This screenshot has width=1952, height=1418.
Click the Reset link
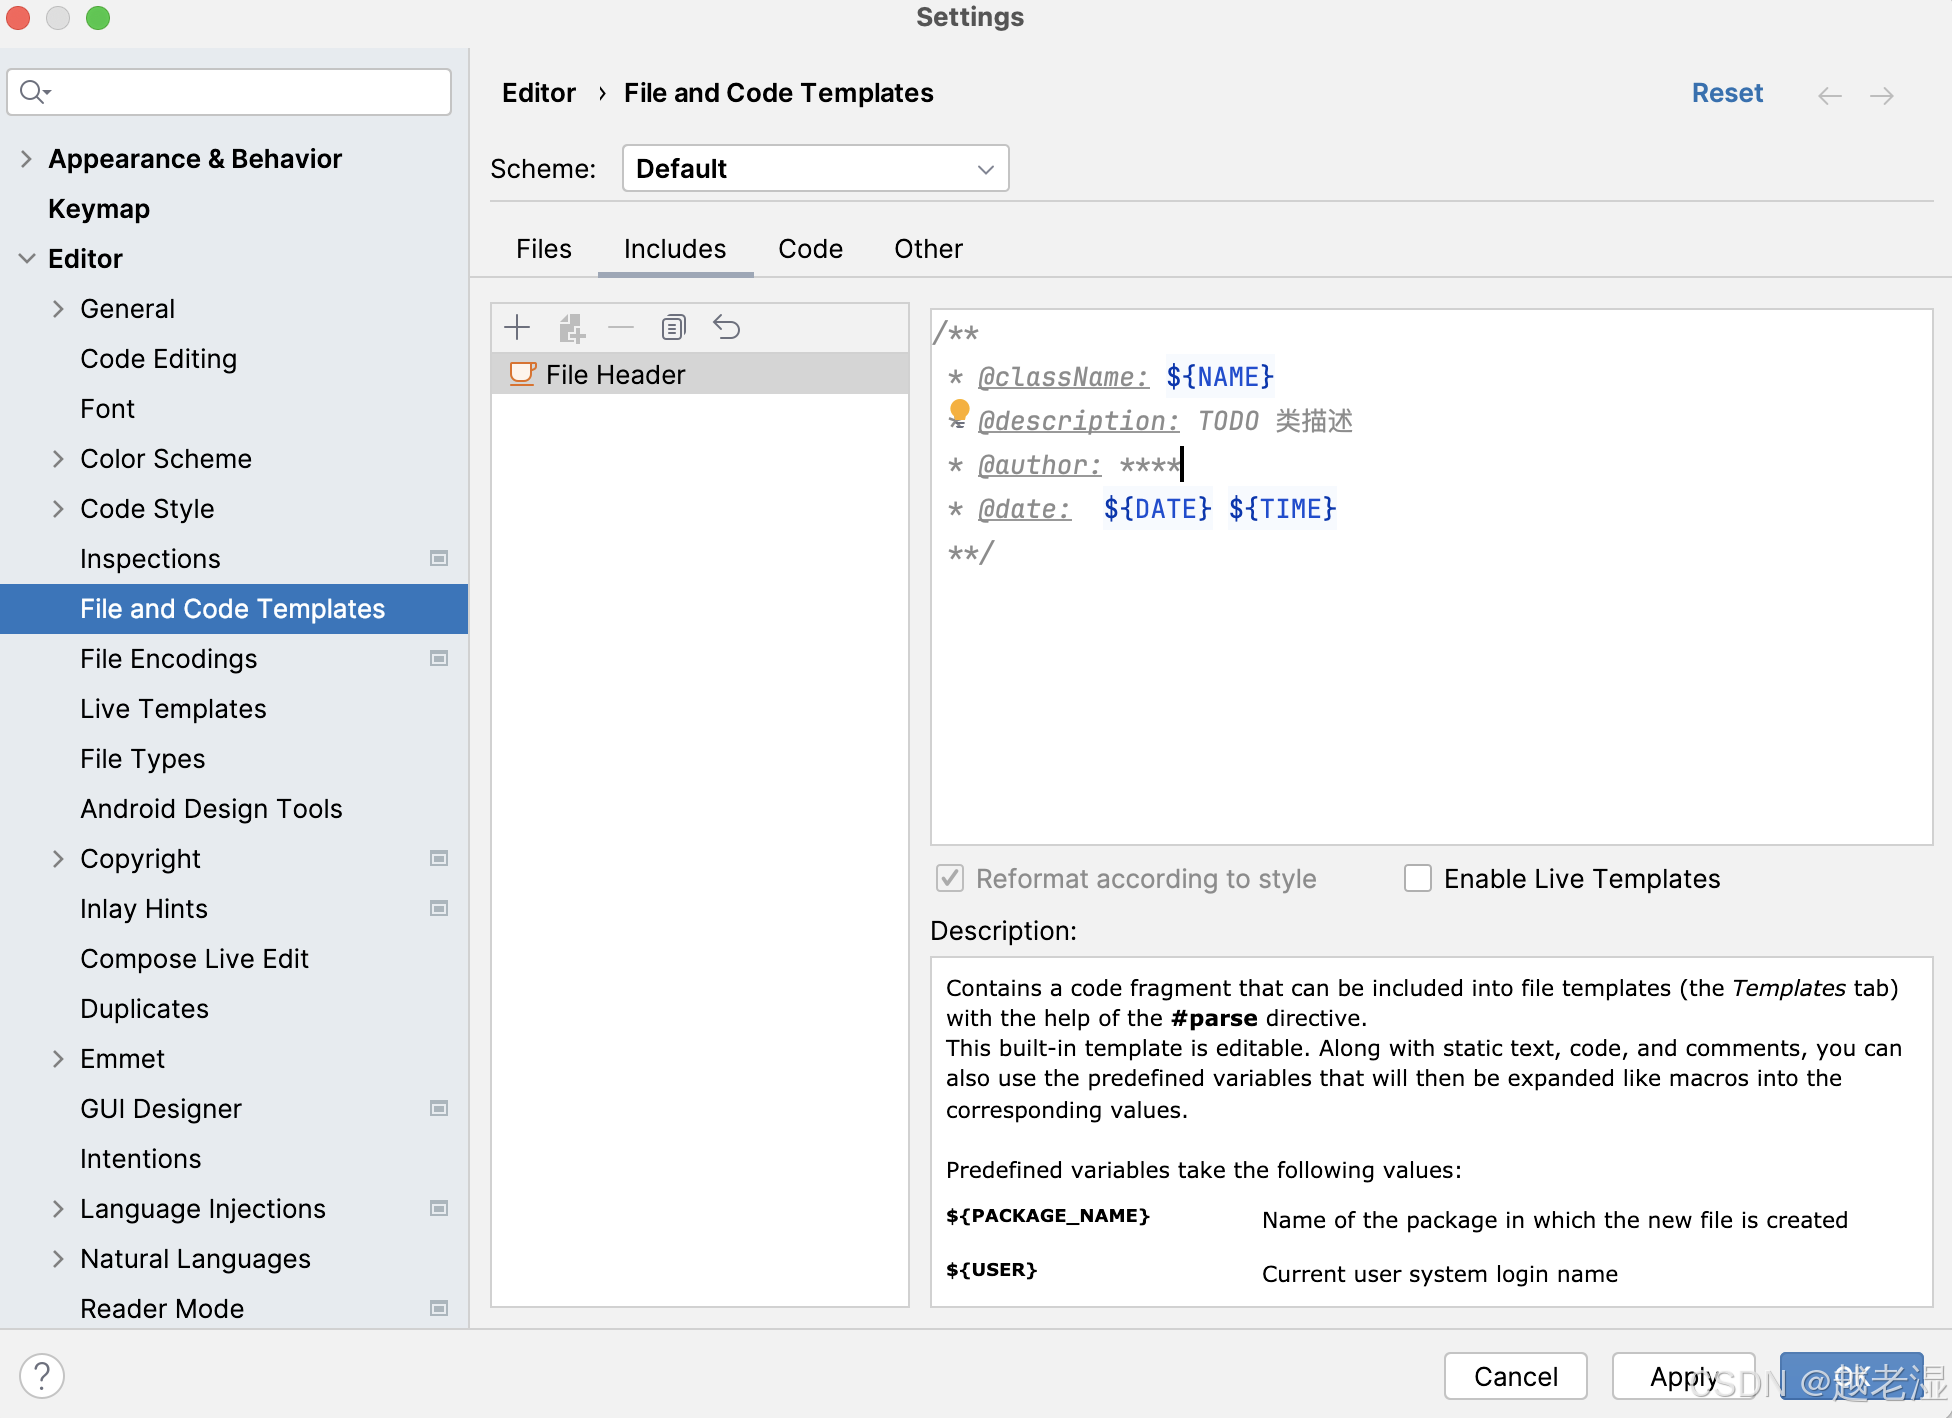pos(1726,93)
